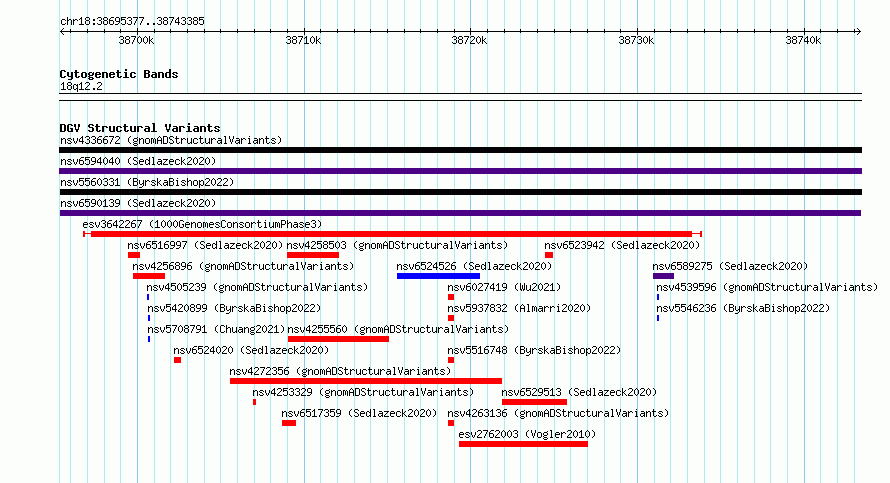The image size is (890, 483).
Task: Open nsv5546236 (ByrskaBishop2022) label
Action: point(743,308)
